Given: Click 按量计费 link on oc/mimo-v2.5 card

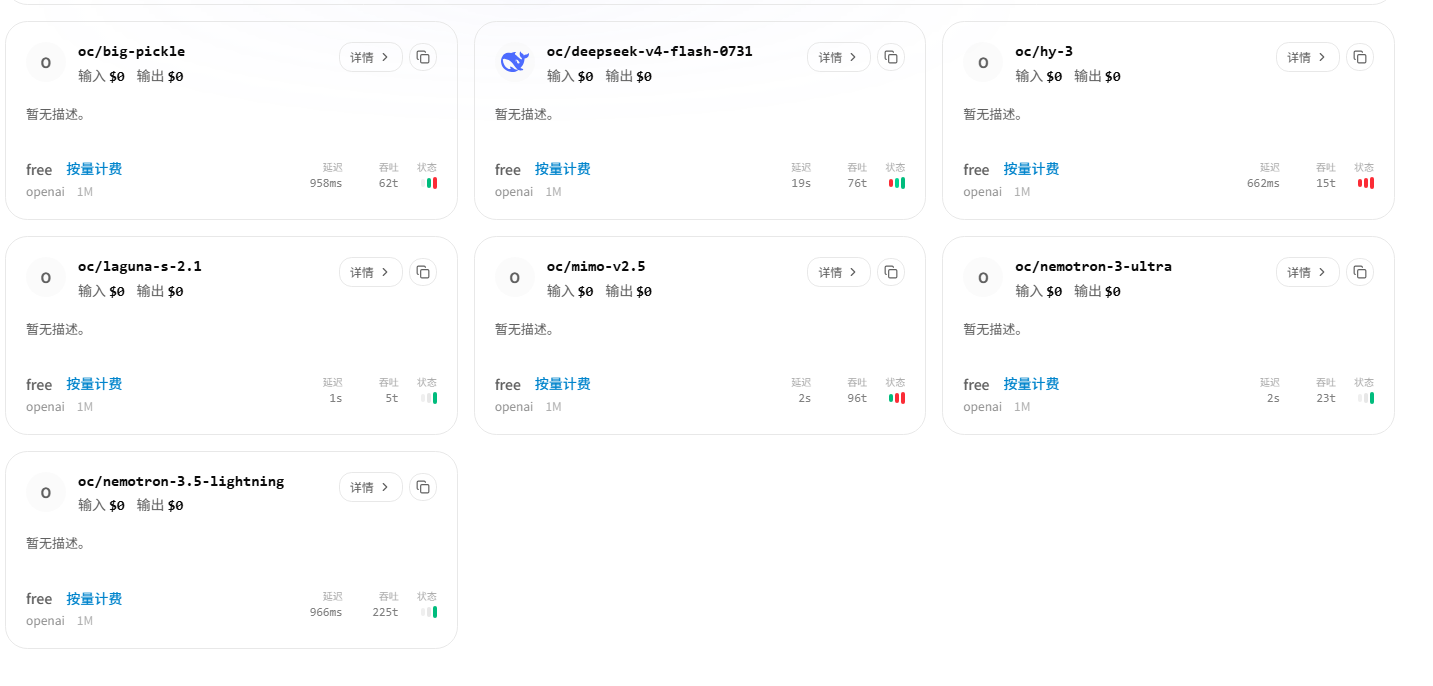Looking at the screenshot, I should [x=563, y=384].
